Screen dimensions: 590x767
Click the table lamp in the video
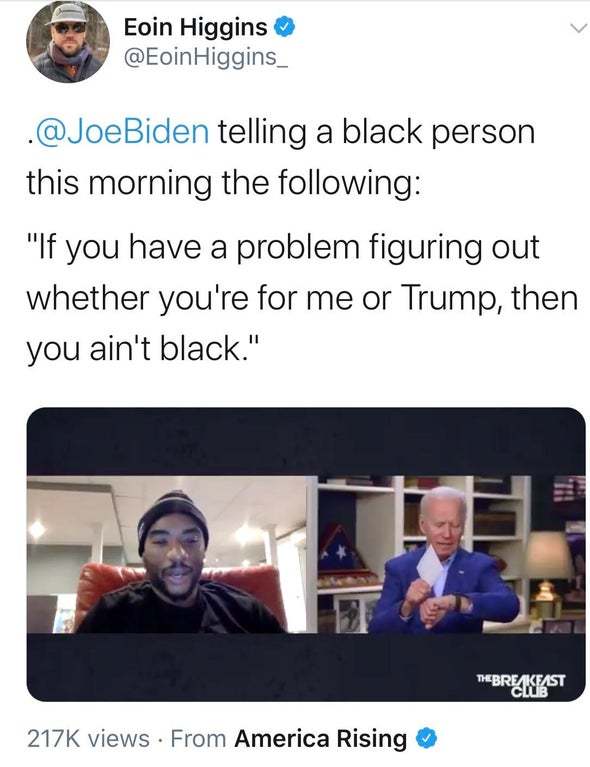pyautogui.click(x=547, y=572)
